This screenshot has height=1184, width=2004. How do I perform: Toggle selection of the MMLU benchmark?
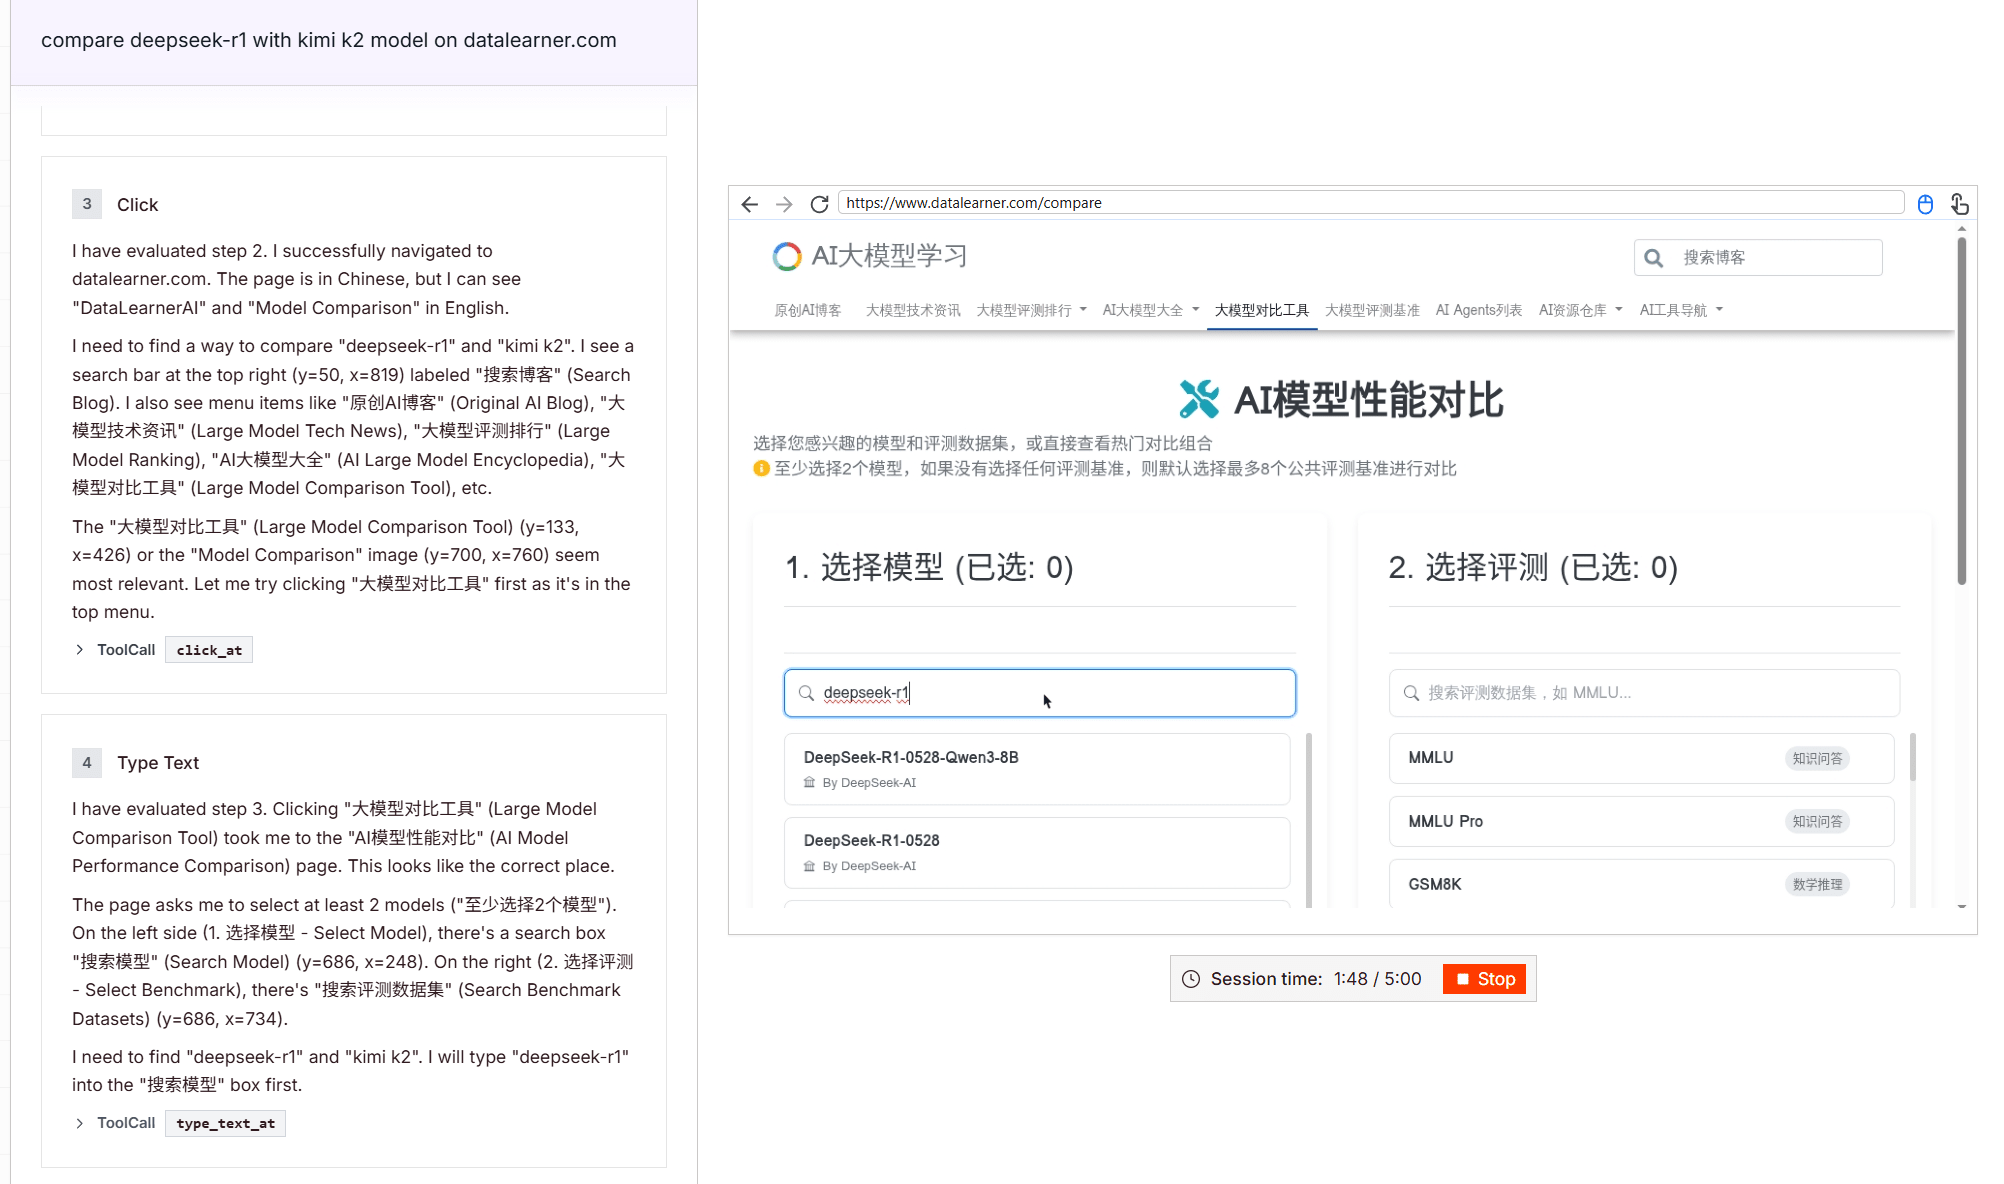tap(1640, 758)
